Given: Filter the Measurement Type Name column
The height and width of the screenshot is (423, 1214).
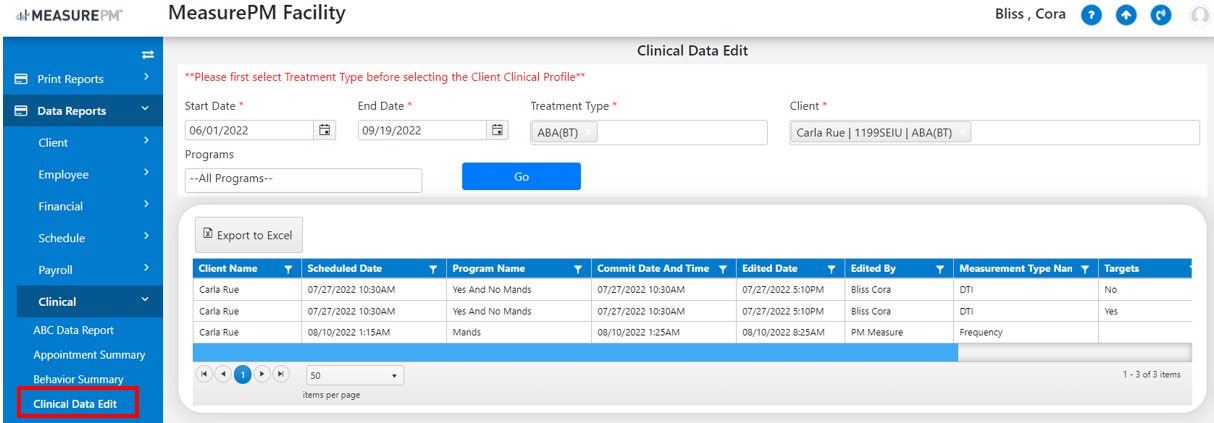Looking at the screenshot, I should (1085, 269).
